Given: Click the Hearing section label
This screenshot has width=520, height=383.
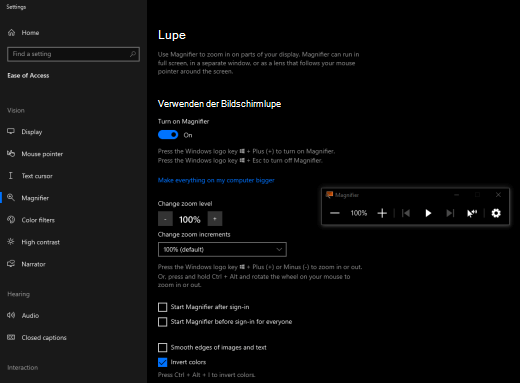Looking at the screenshot, I should [x=19, y=294].
